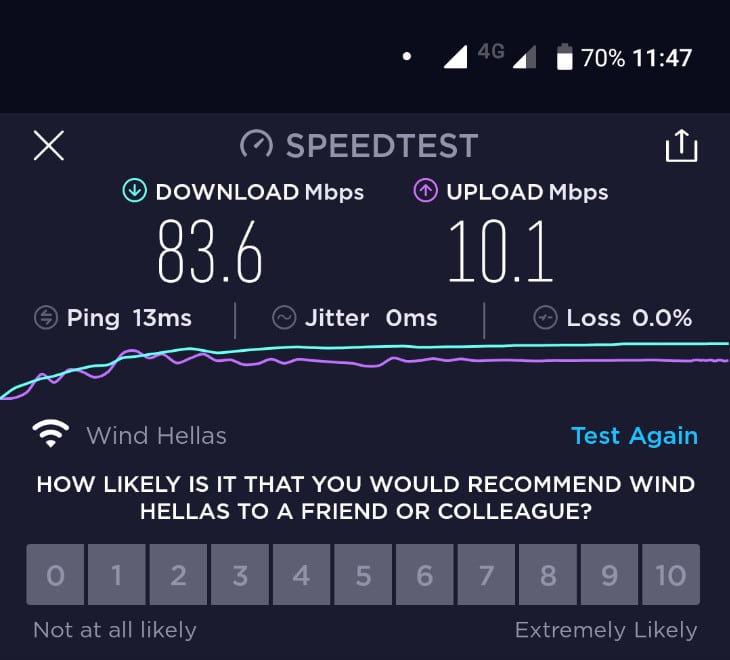
Task: Choose rating 7 in the survey
Action: click(486, 574)
